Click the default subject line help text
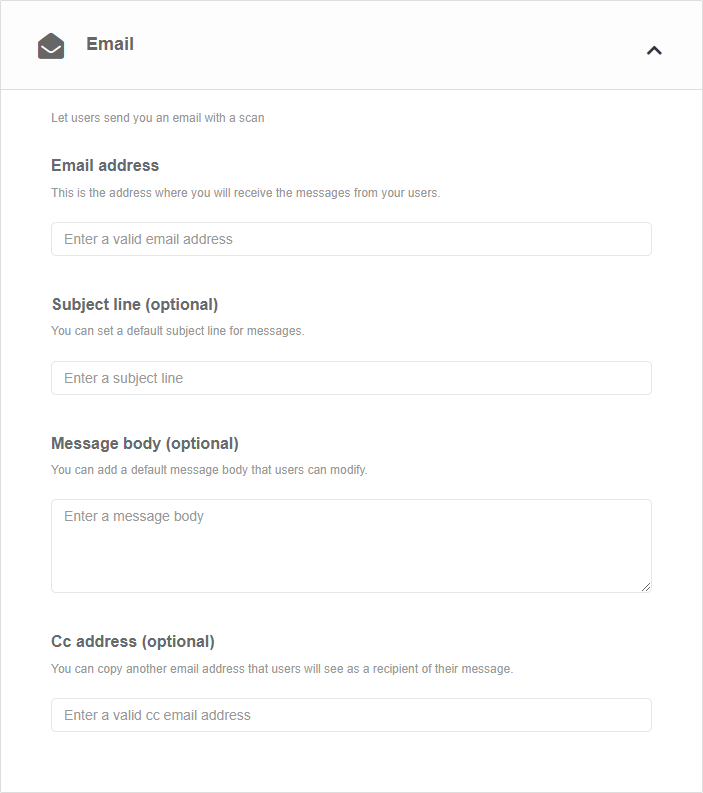 pyautogui.click(x=177, y=330)
